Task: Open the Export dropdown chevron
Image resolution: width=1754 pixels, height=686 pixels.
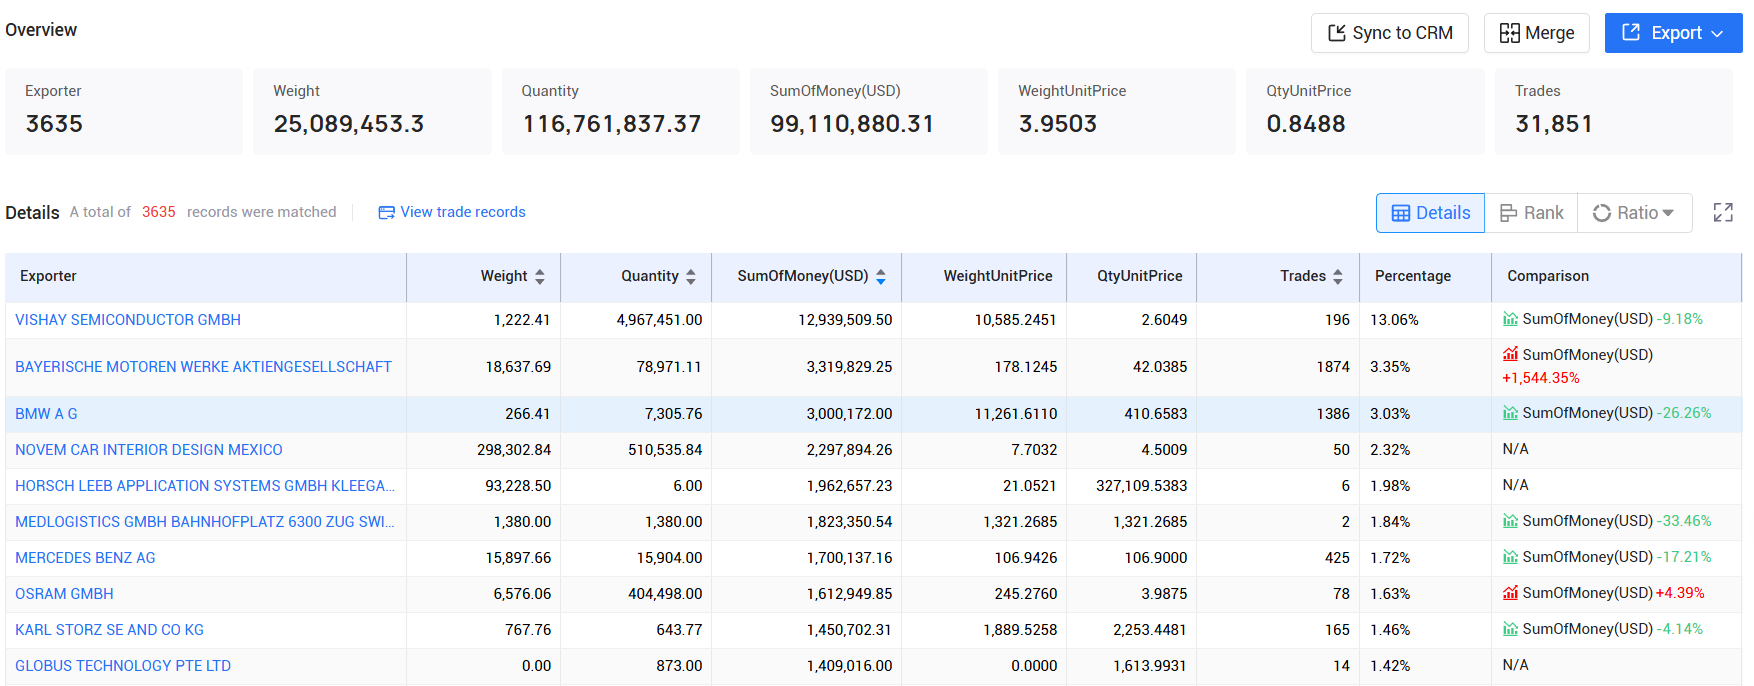Action: [1717, 34]
